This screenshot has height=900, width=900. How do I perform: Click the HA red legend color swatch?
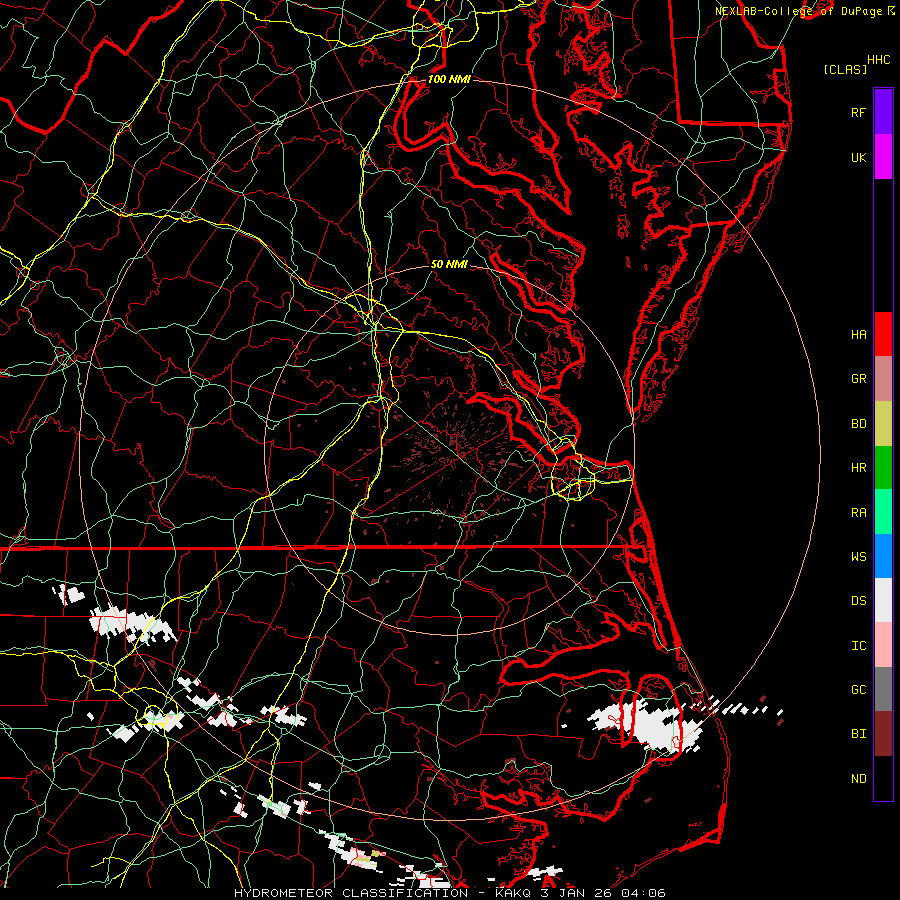coord(883,334)
